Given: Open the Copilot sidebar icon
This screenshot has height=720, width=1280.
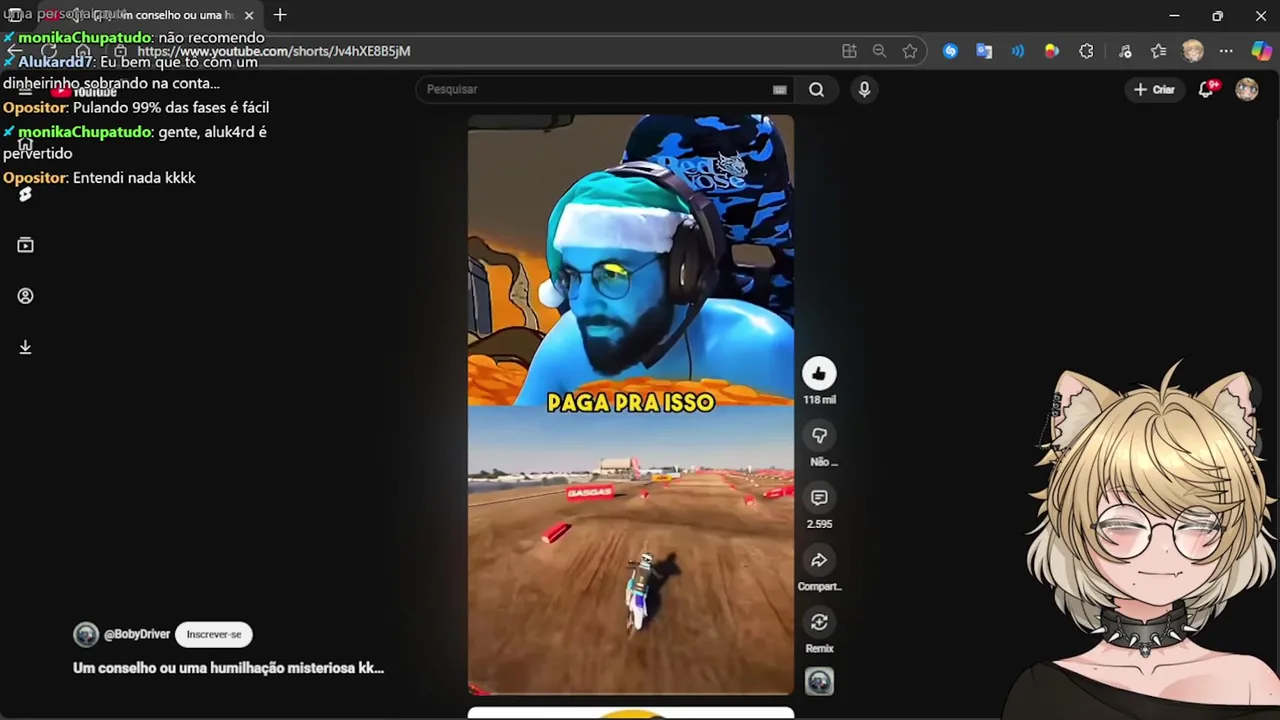Looking at the screenshot, I should [1261, 51].
